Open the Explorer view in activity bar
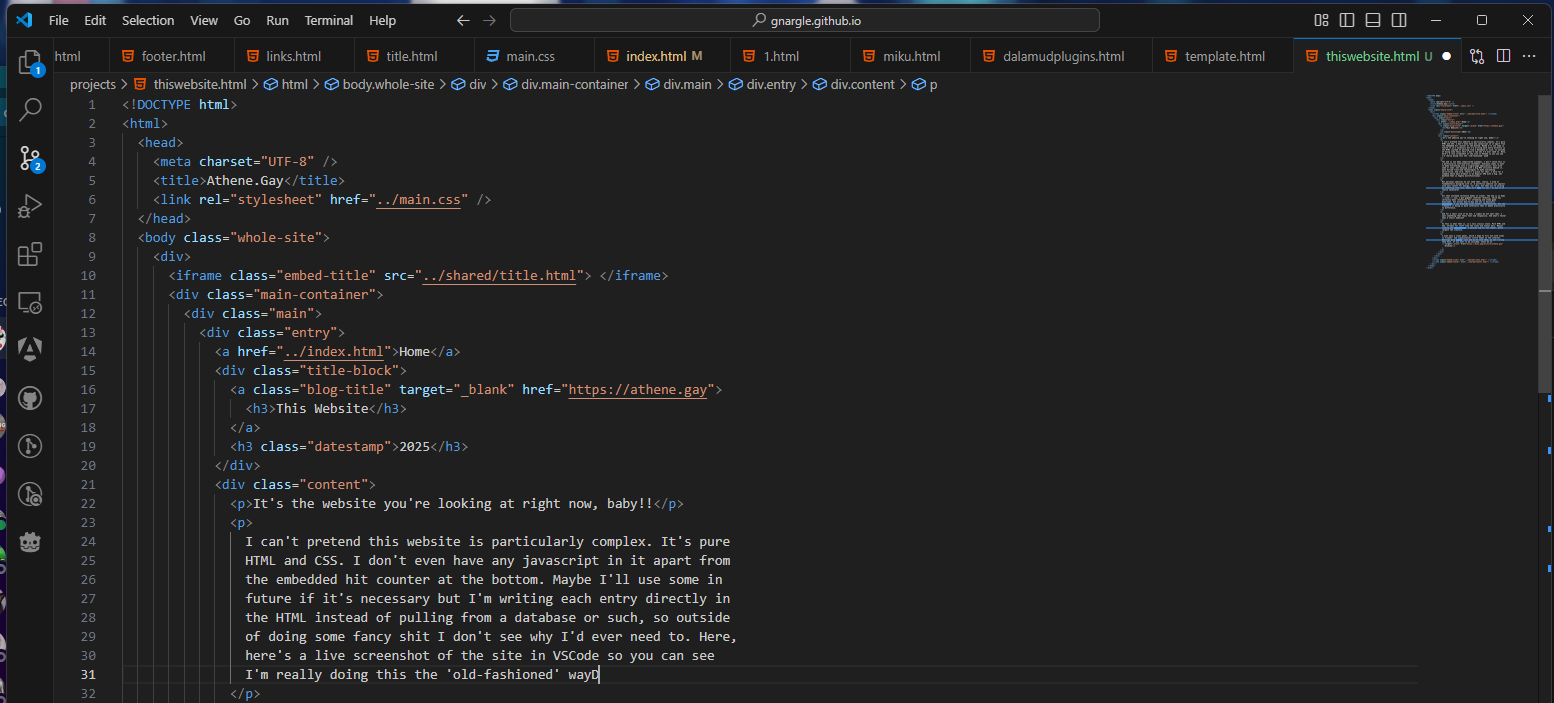 (x=30, y=62)
